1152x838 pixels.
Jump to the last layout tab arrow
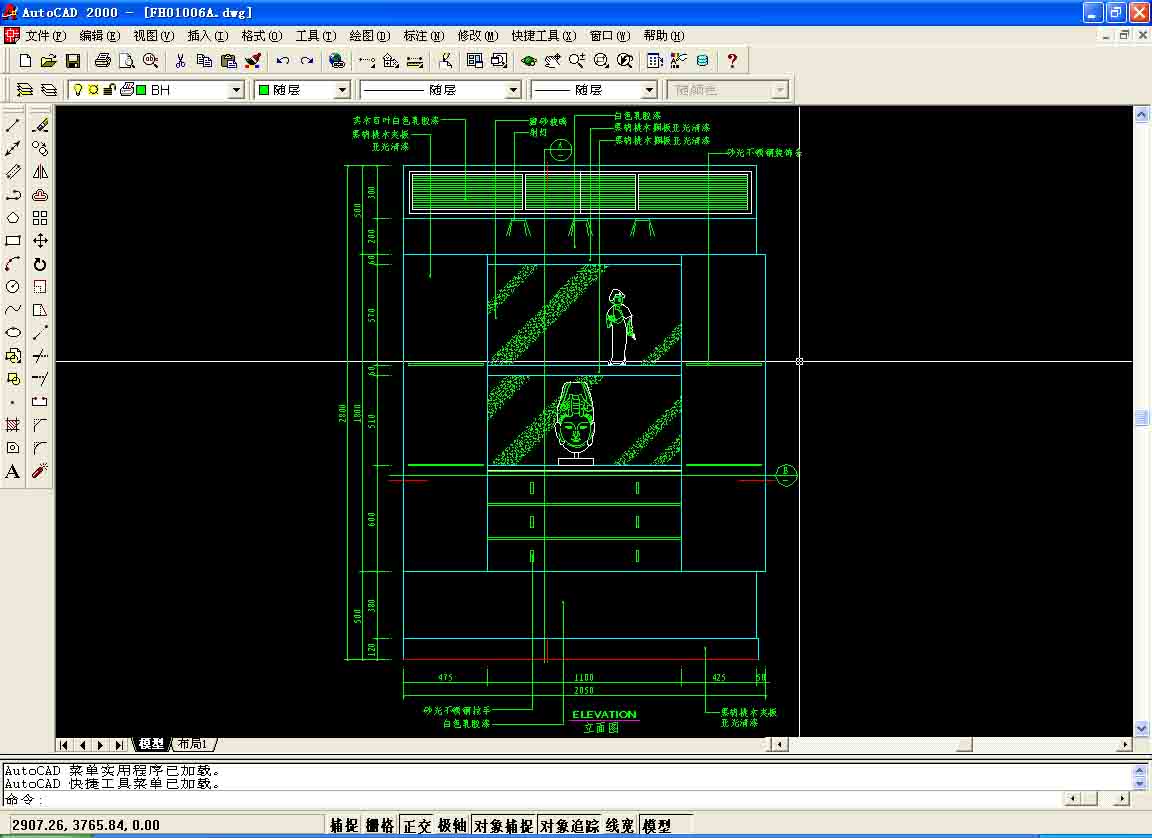click(120, 745)
